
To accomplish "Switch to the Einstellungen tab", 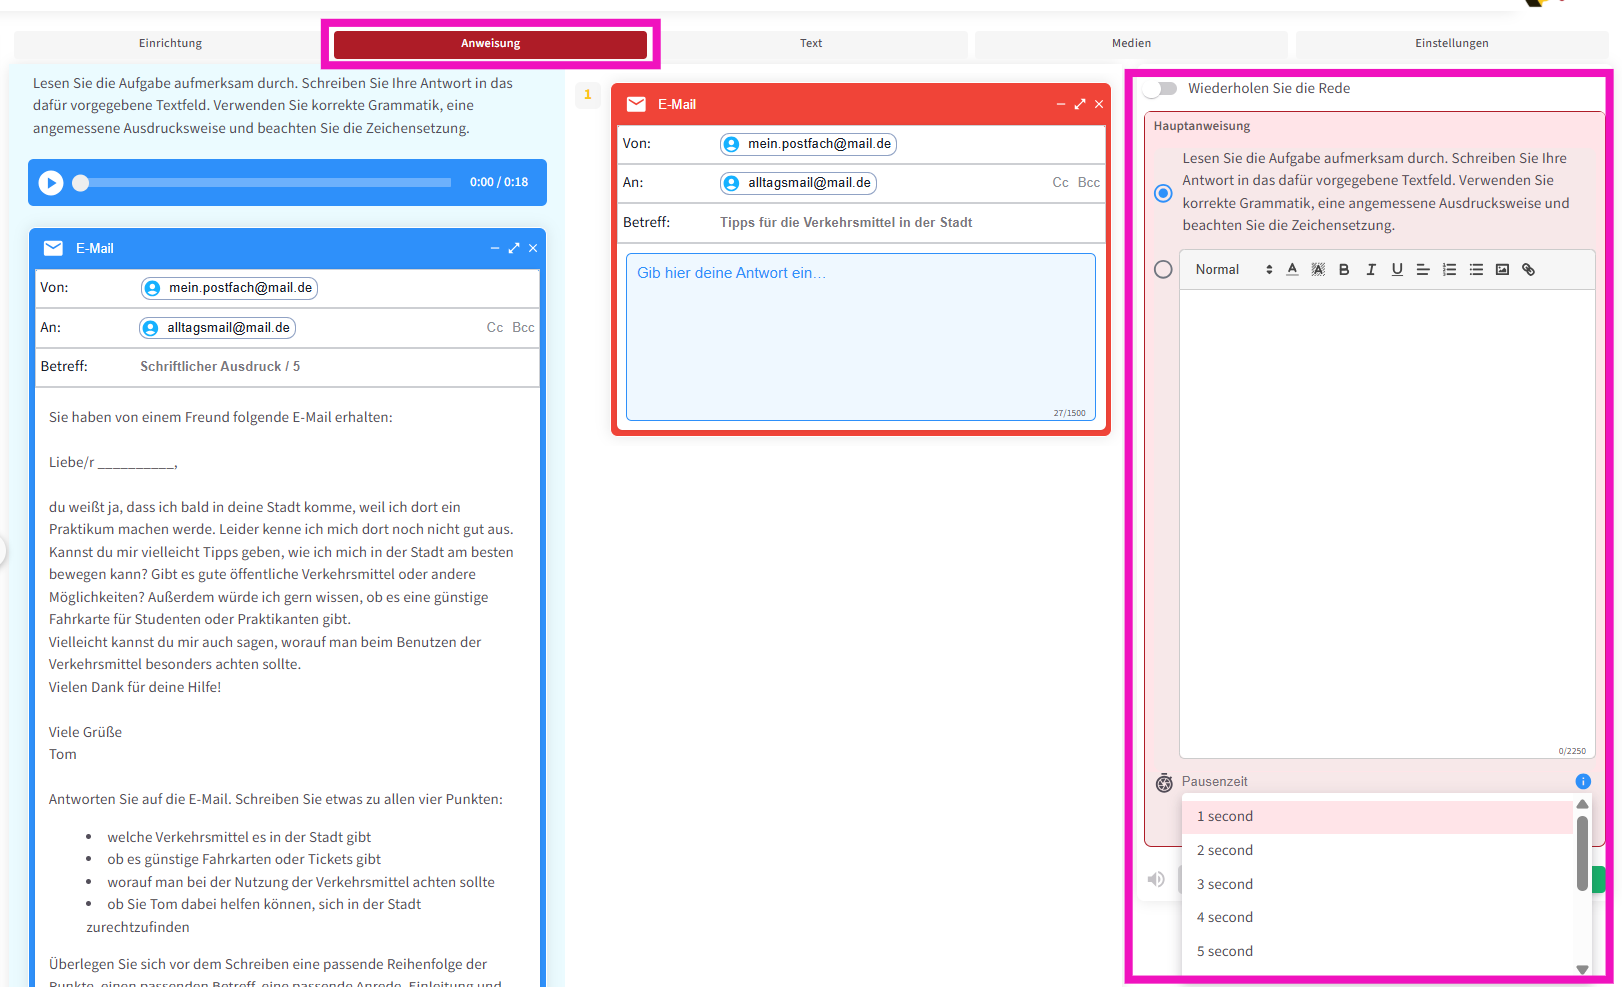I will click(1451, 44).
